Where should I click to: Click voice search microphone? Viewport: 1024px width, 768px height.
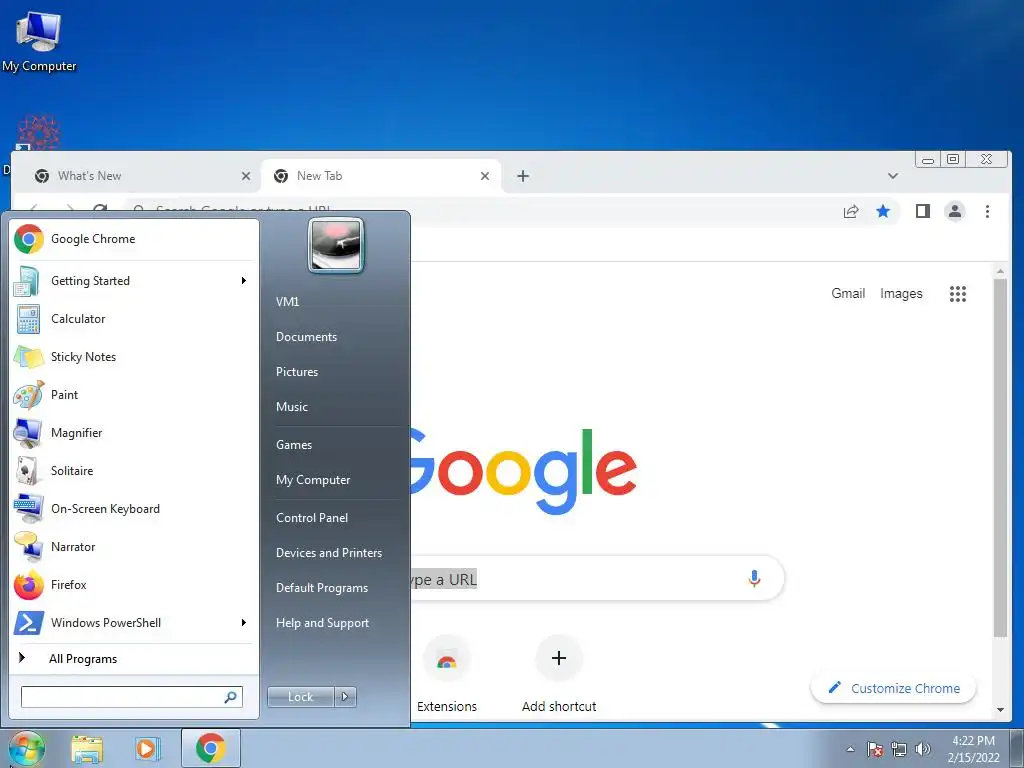pyautogui.click(x=754, y=578)
